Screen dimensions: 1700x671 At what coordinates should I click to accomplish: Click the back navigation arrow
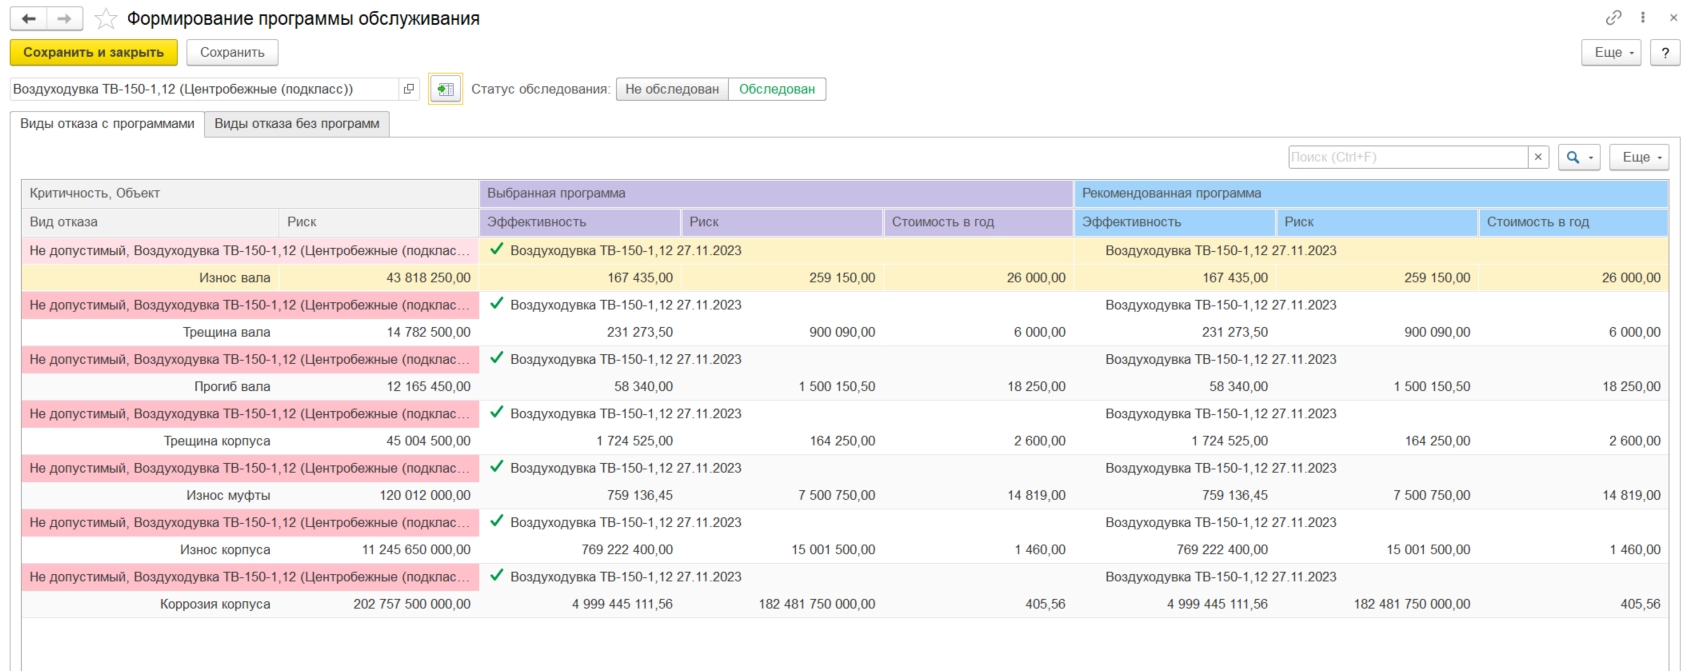29,19
